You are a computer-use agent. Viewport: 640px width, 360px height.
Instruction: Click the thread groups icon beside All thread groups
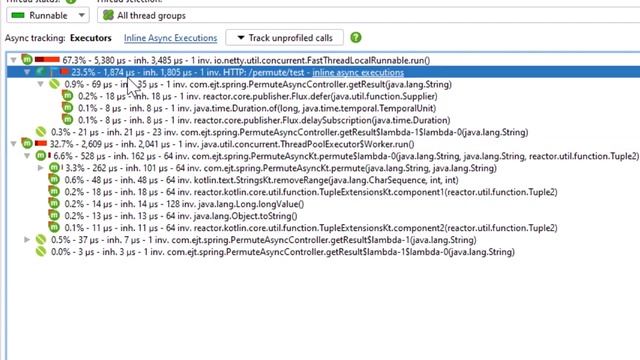click(x=108, y=16)
